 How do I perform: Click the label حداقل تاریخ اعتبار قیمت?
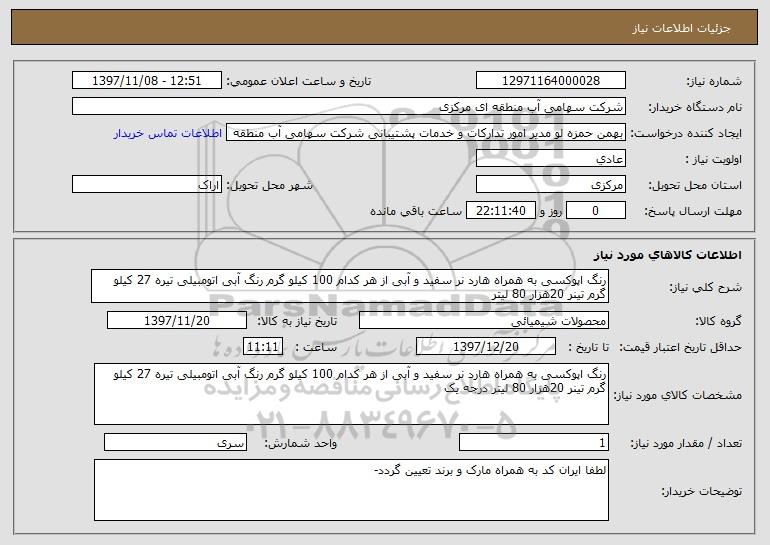(681, 348)
